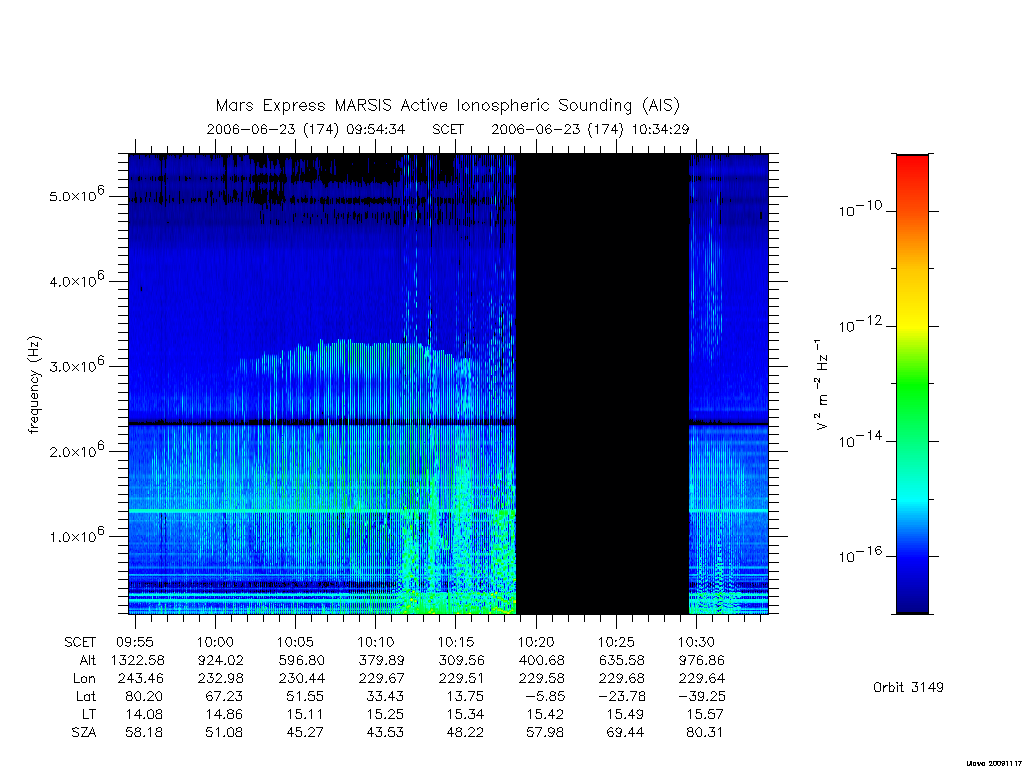Click the 'Orbit 3149' label
The width and height of the screenshot is (1024, 768).
908,687
